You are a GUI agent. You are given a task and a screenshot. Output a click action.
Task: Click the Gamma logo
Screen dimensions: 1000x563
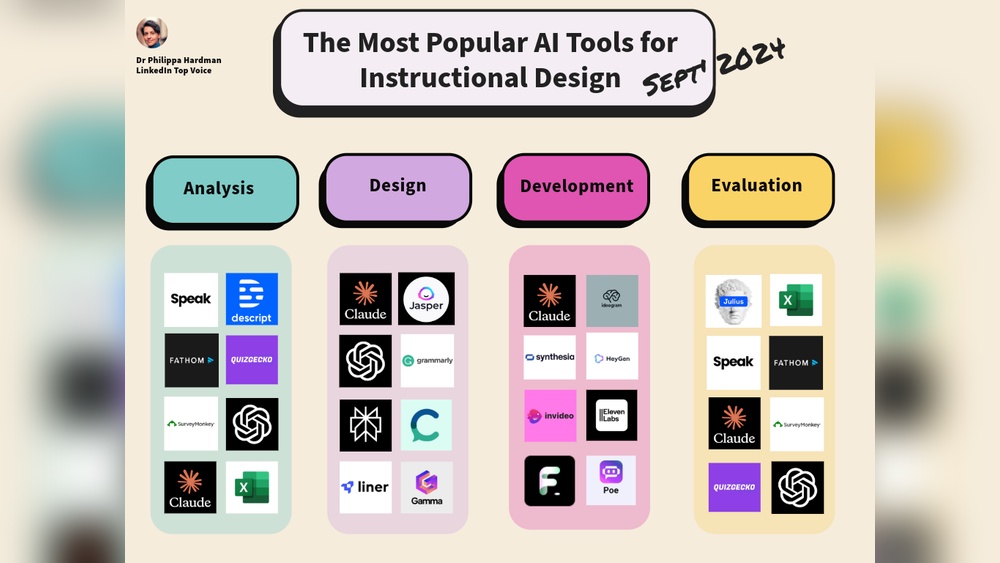(x=427, y=488)
